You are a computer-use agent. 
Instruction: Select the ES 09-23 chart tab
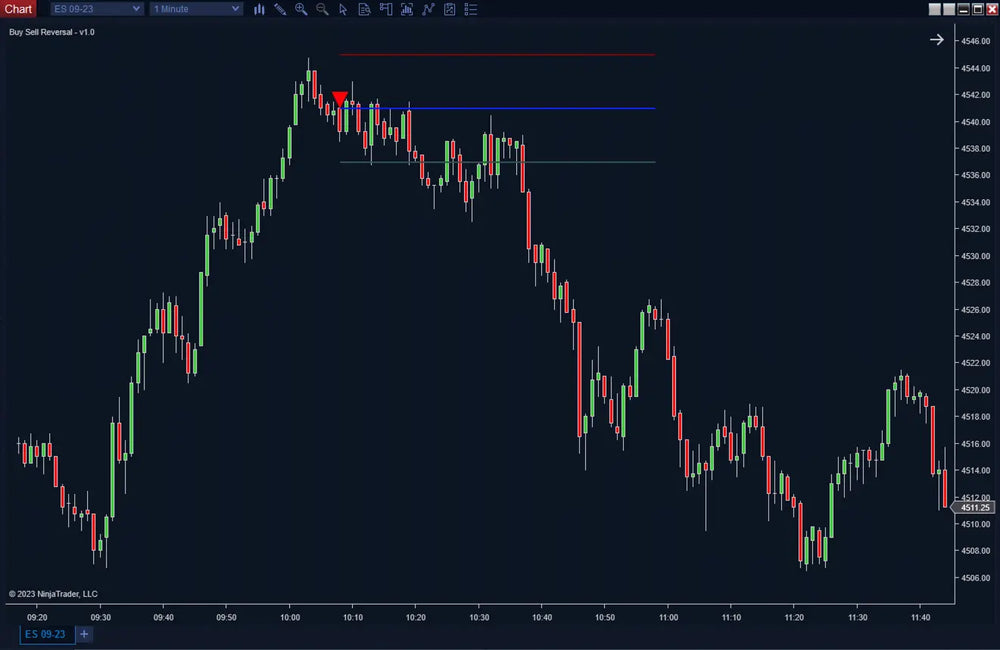pos(47,634)
